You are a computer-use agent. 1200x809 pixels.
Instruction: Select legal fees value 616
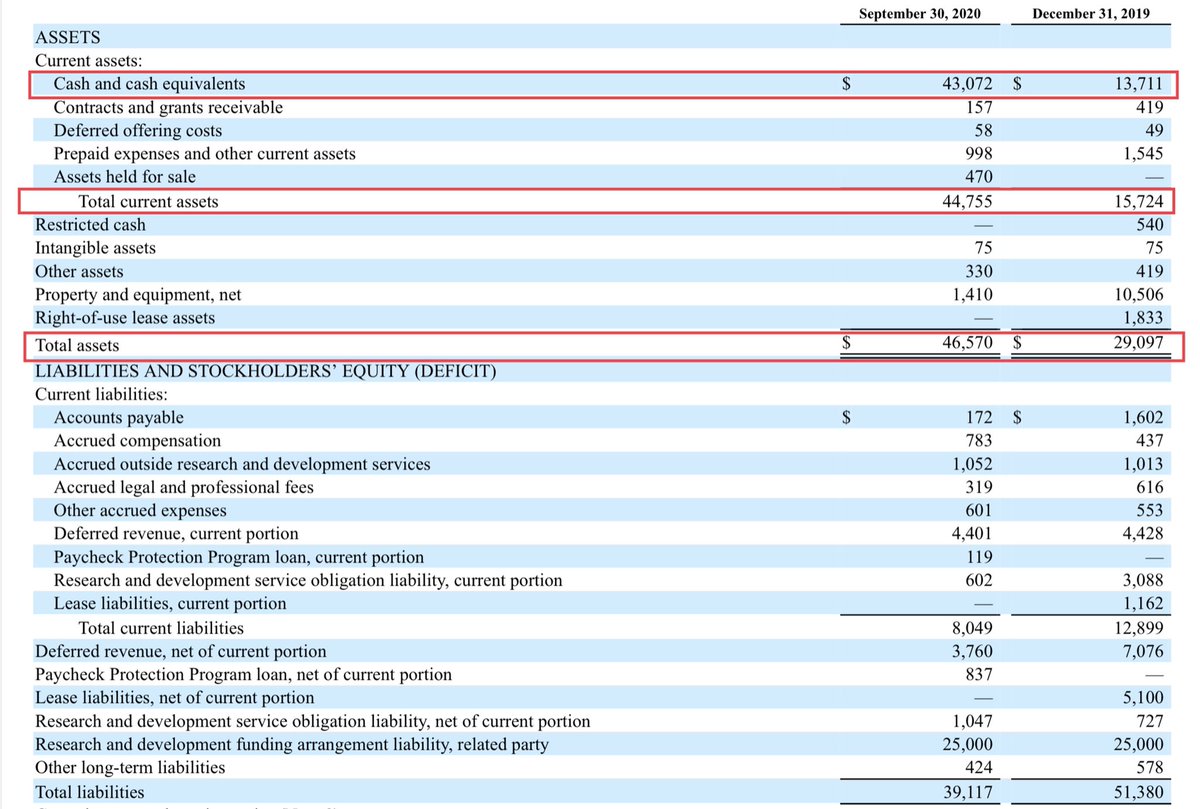(1148, 487)
